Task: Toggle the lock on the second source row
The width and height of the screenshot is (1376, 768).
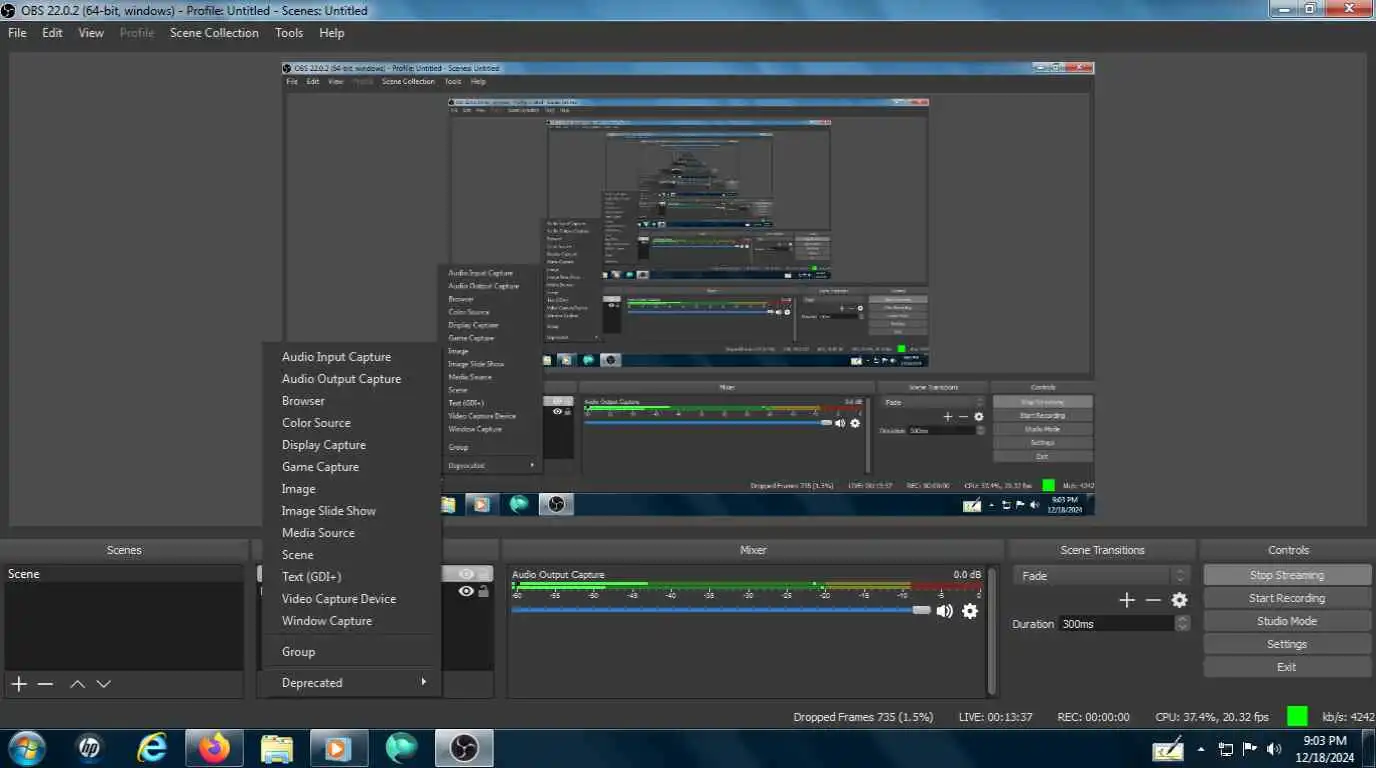Action: (484, 592)
